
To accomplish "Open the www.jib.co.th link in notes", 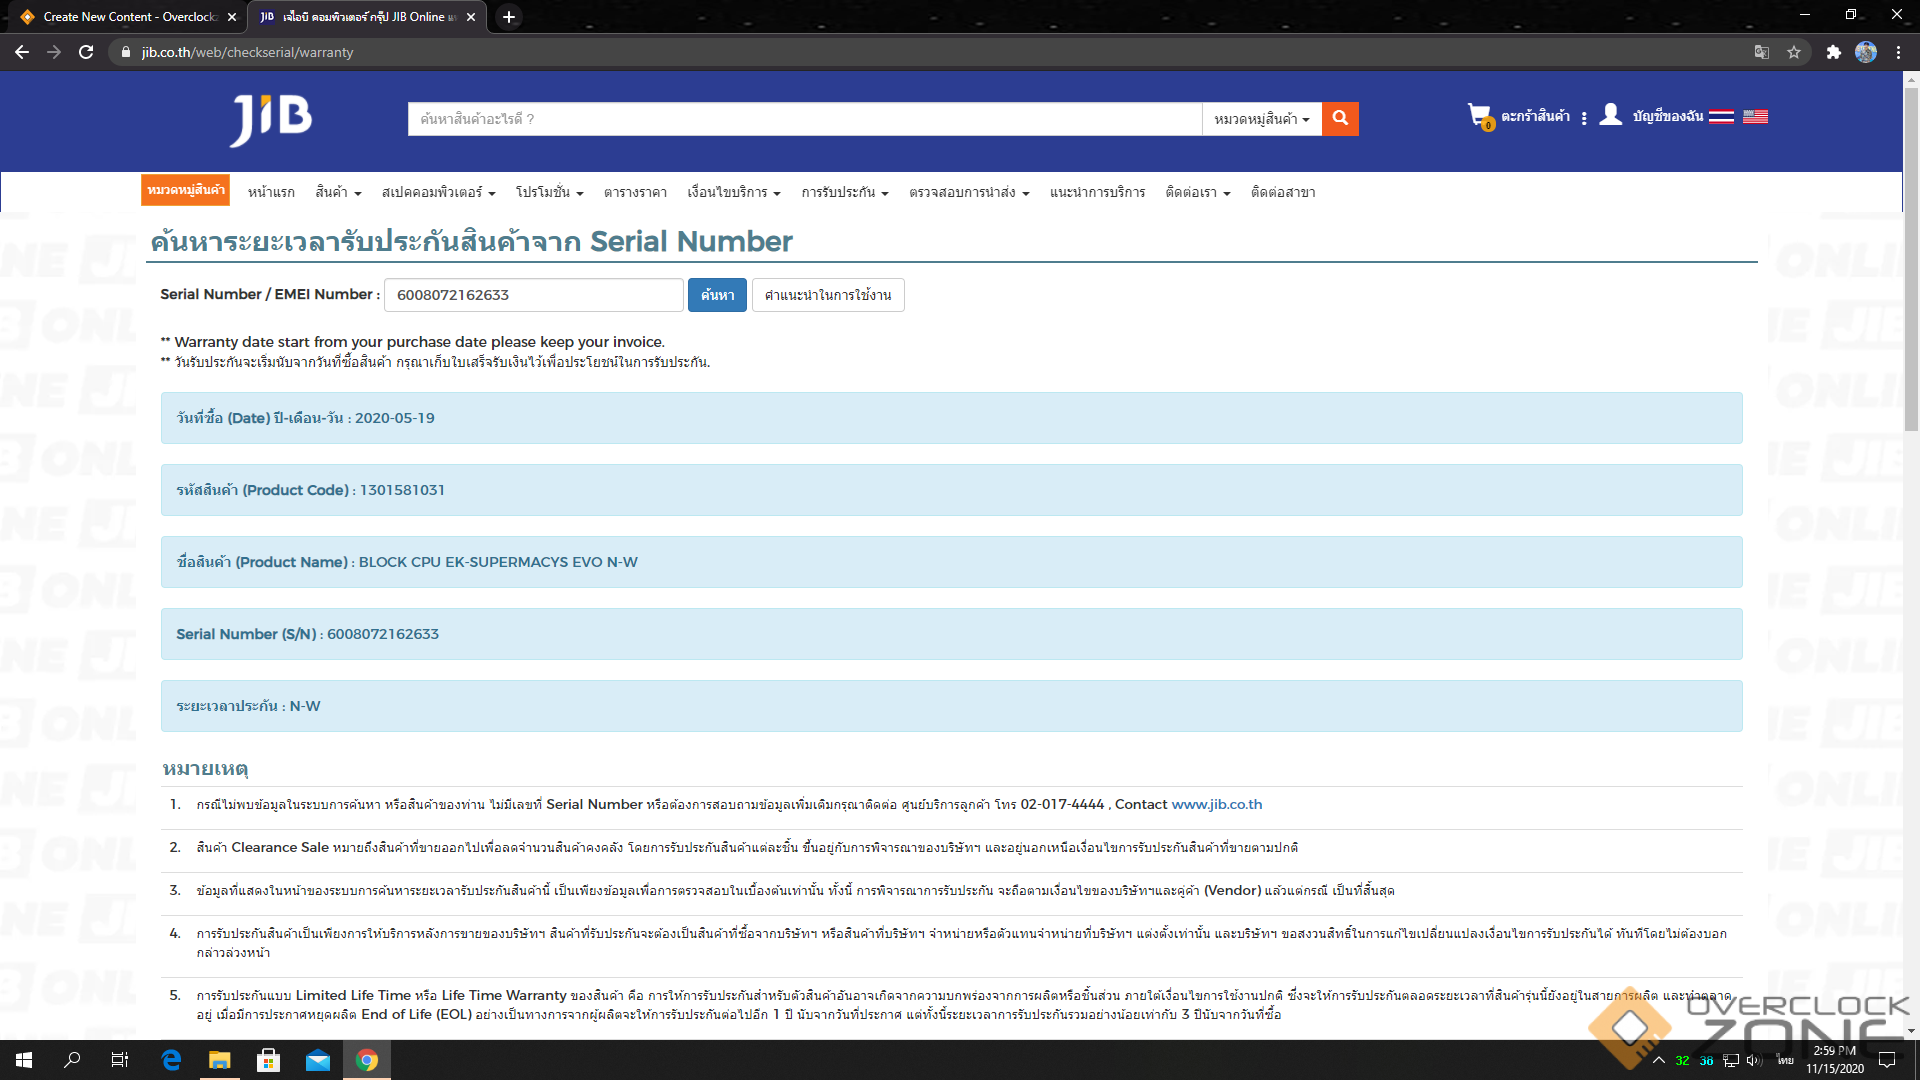I will 1216,804.
